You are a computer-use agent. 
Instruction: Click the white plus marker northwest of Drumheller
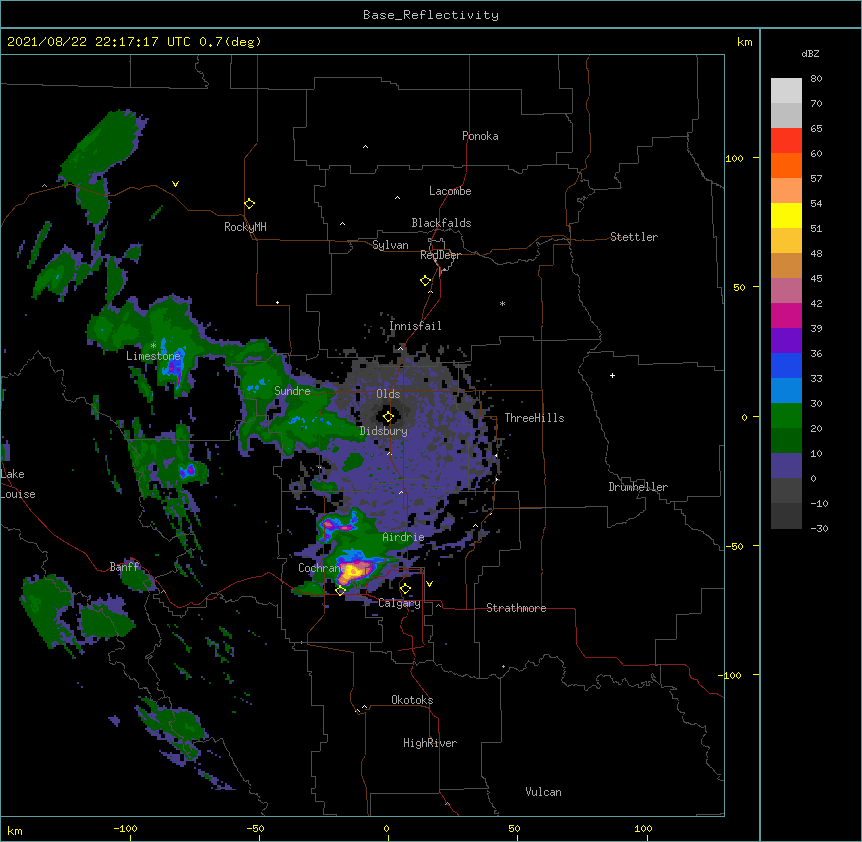(x=612, y=375)
